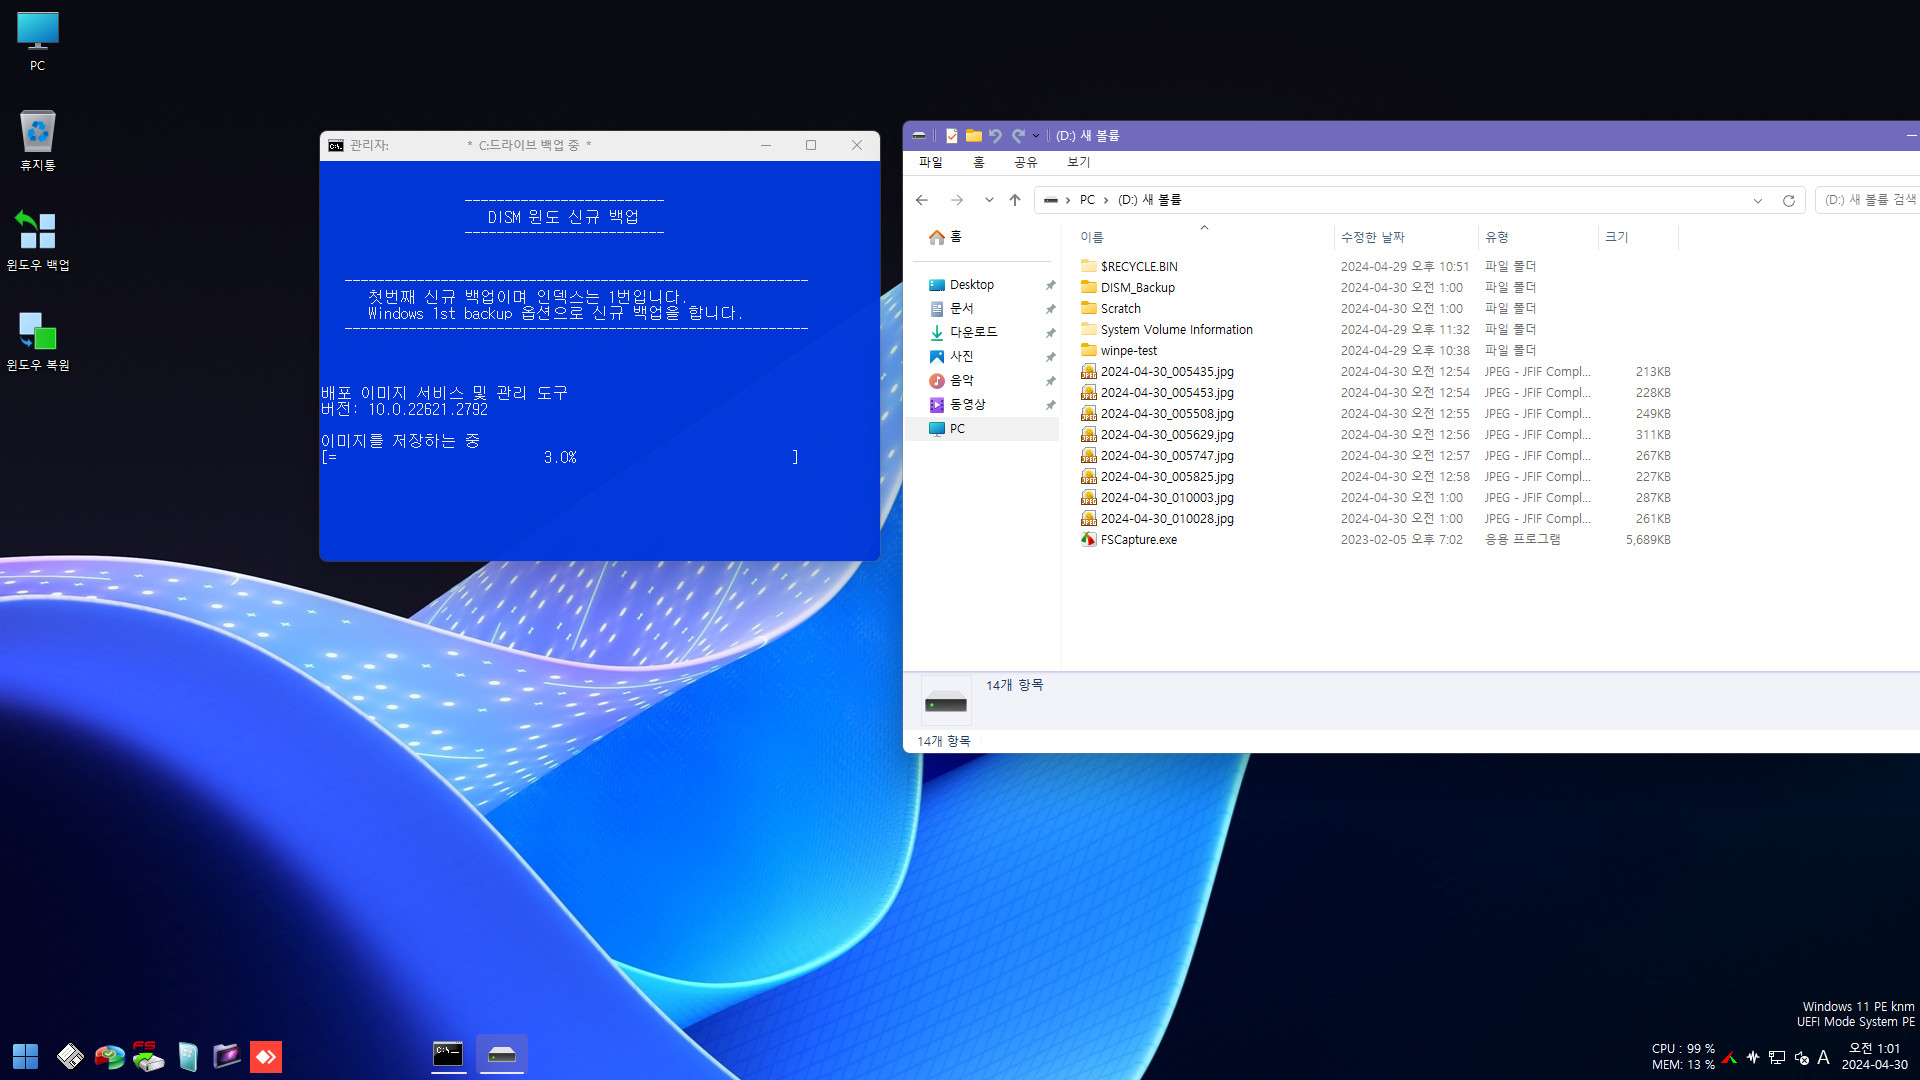
Task: Launch the partition manager taskbar icon
Action: 109,1056
